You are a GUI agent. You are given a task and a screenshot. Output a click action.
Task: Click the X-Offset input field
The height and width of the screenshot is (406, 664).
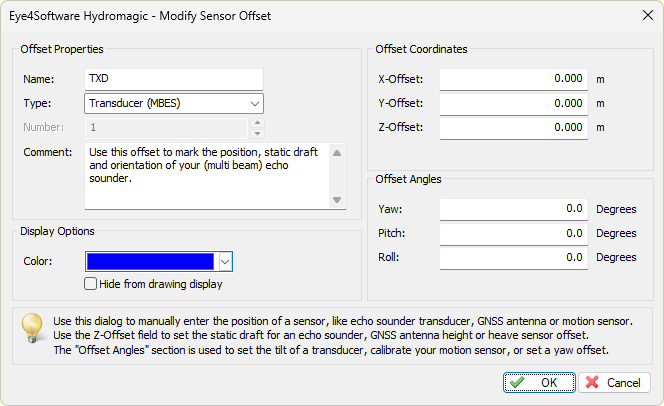coord(514,79)
